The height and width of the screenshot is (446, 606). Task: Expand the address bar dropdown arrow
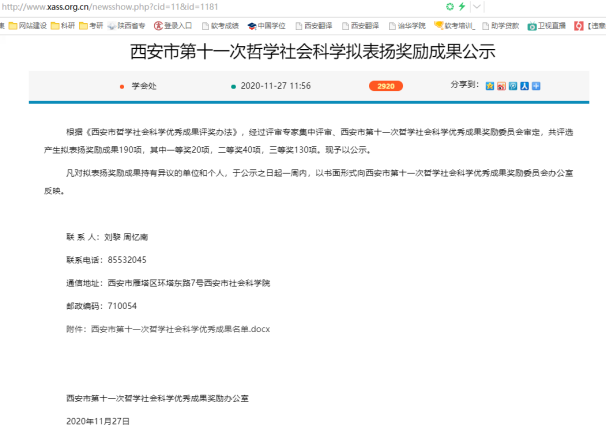pyautogui.click(x=476, y=6)
